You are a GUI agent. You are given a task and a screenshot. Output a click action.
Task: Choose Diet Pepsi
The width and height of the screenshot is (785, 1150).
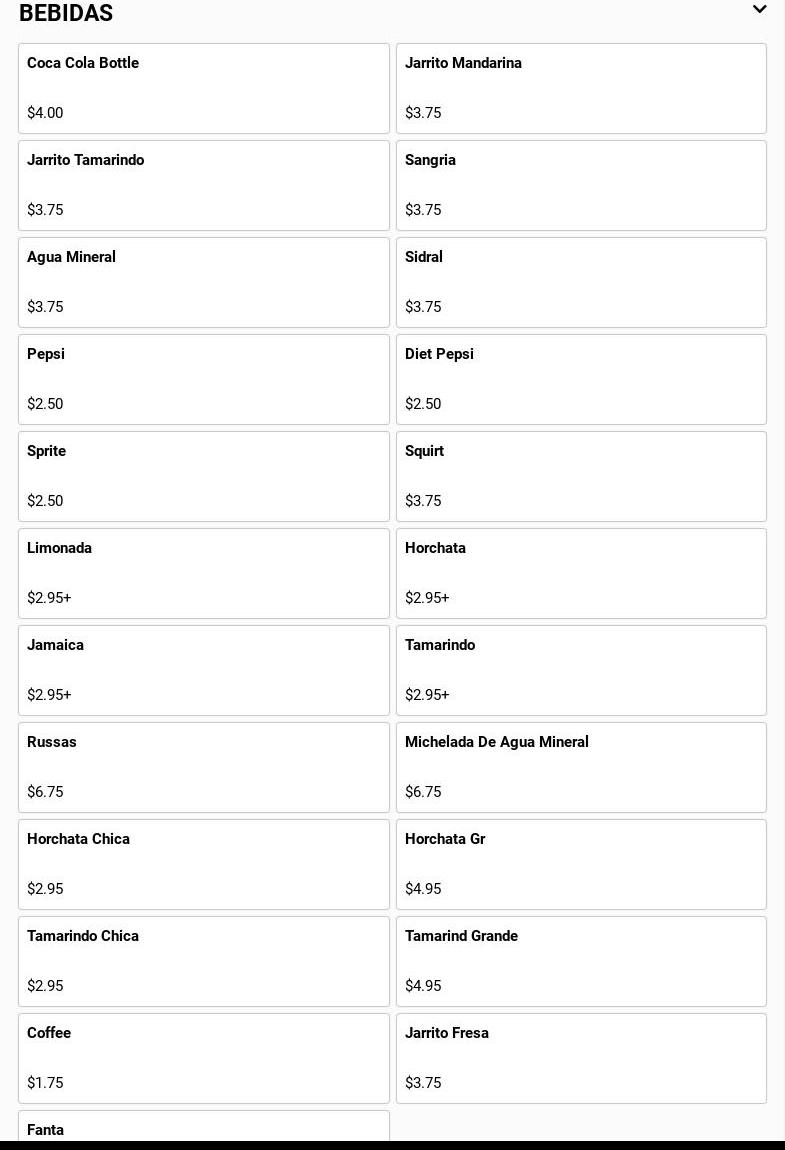pyautogui.click(x=581, y=380)
